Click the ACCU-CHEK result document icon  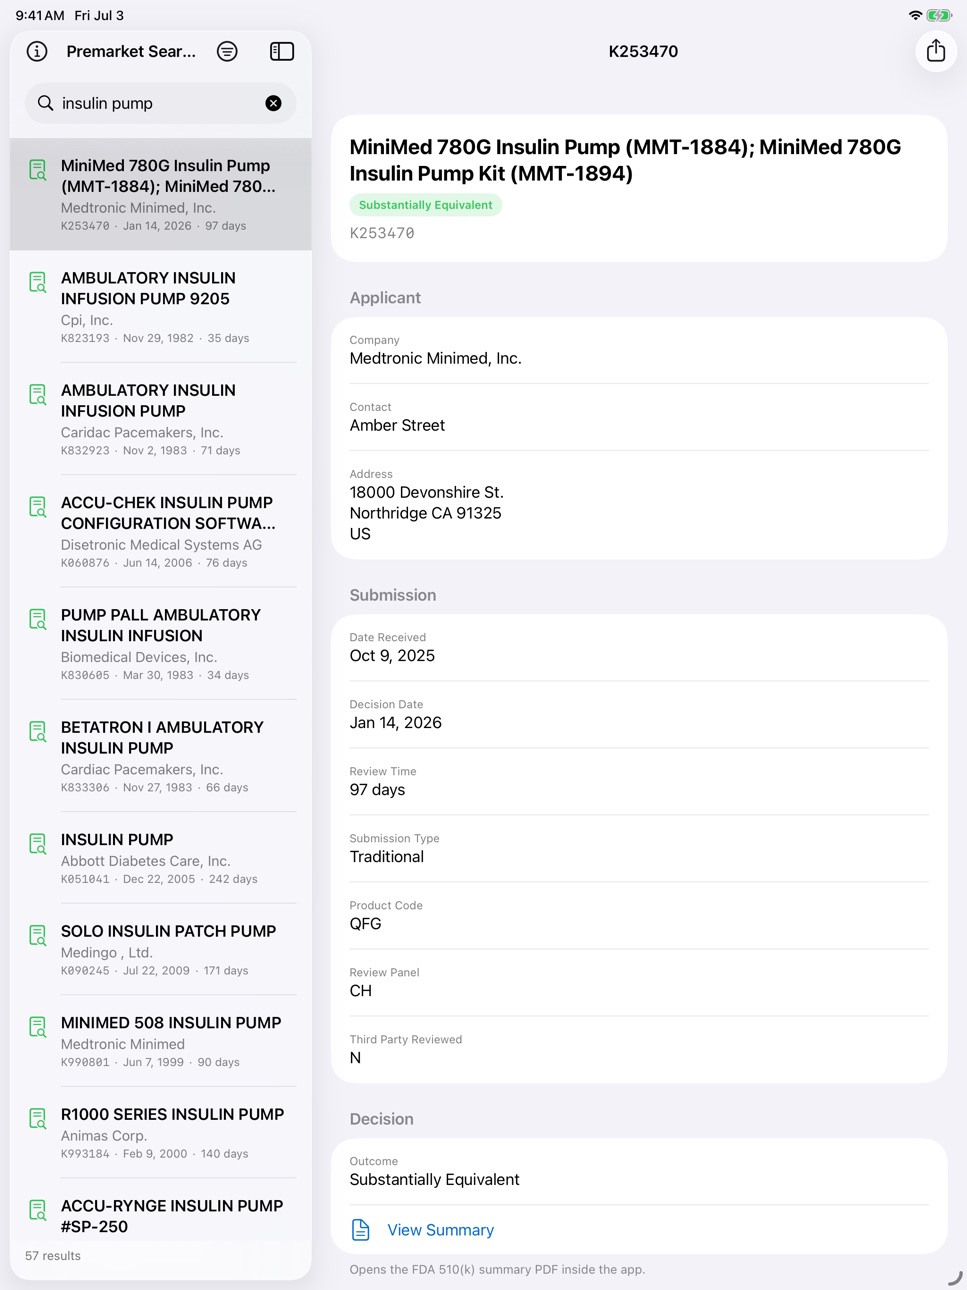coord(38,507)
